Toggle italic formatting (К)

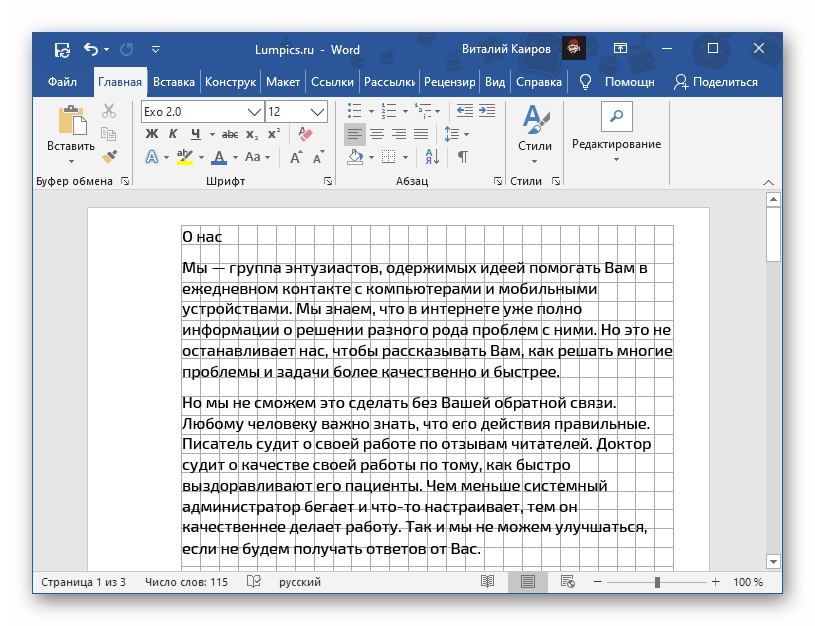(173, 134)
